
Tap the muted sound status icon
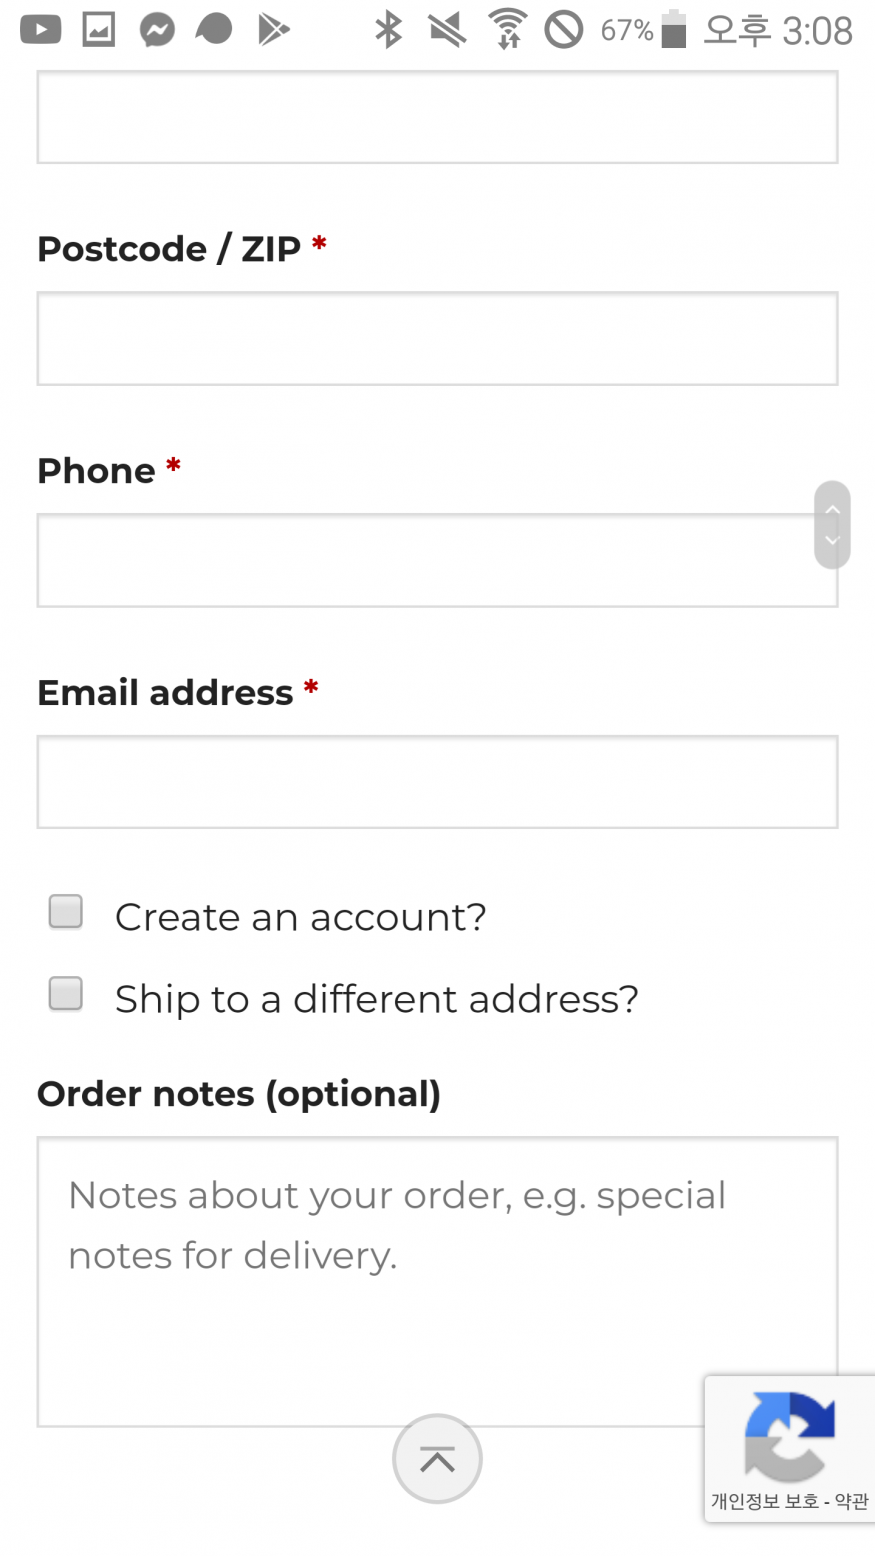click(447, 30)
